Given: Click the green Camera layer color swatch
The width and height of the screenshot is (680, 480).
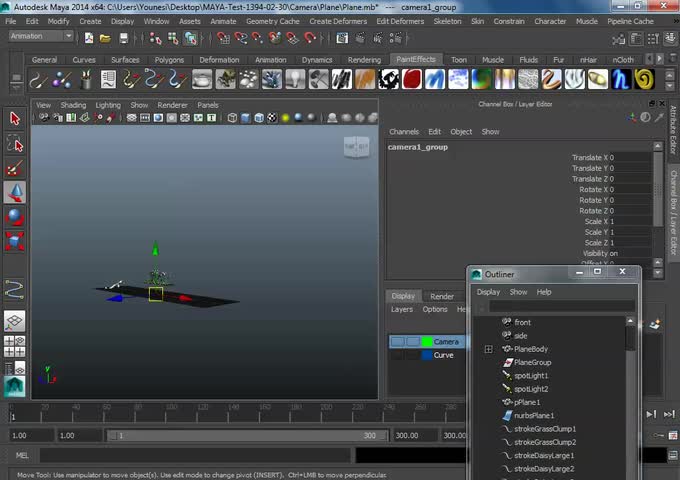Looking at the screenshot, I should 426,342.
